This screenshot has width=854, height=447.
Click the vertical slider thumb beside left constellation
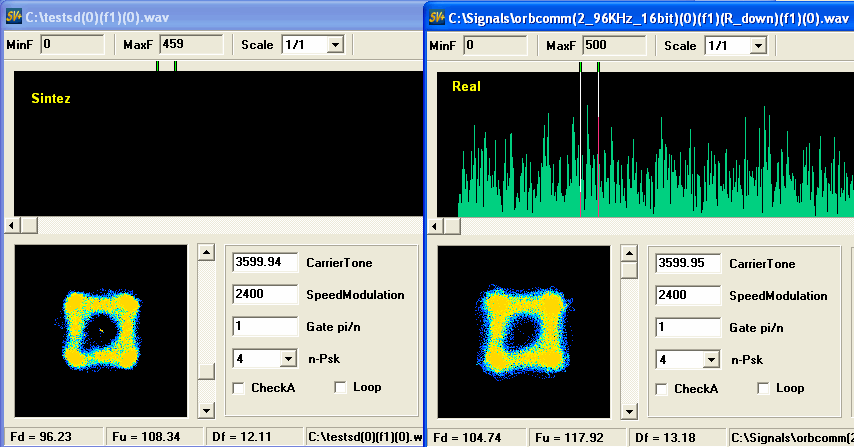[x=206, y=371]
